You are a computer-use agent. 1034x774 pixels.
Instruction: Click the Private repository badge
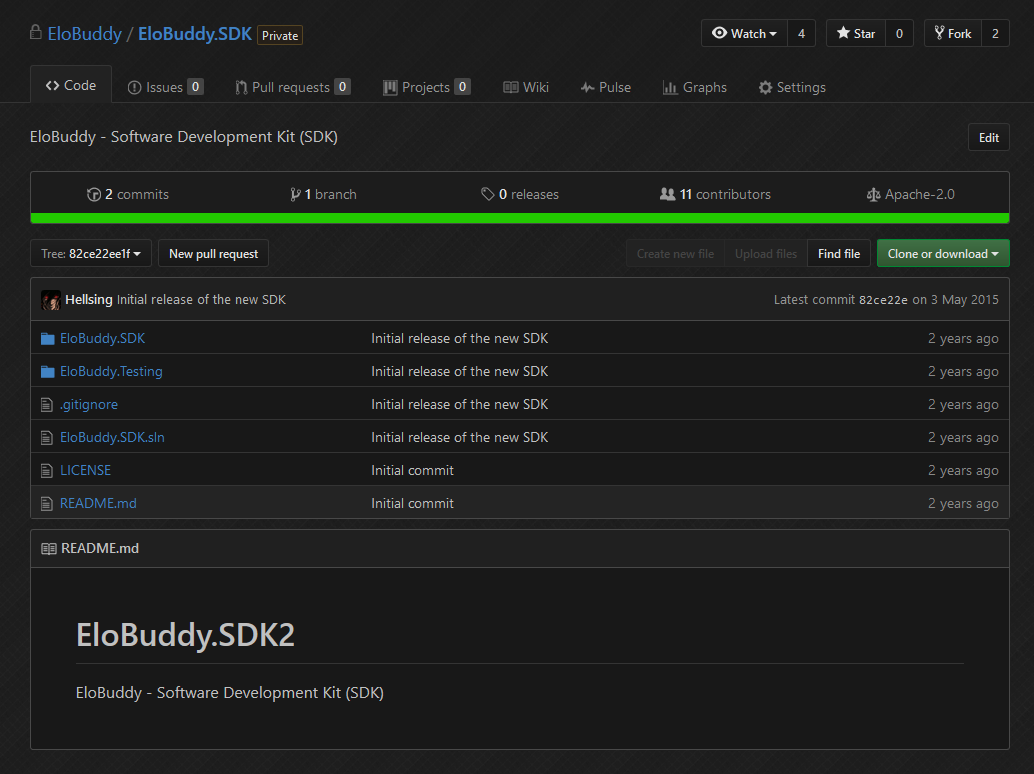click(x=280, y=36)
